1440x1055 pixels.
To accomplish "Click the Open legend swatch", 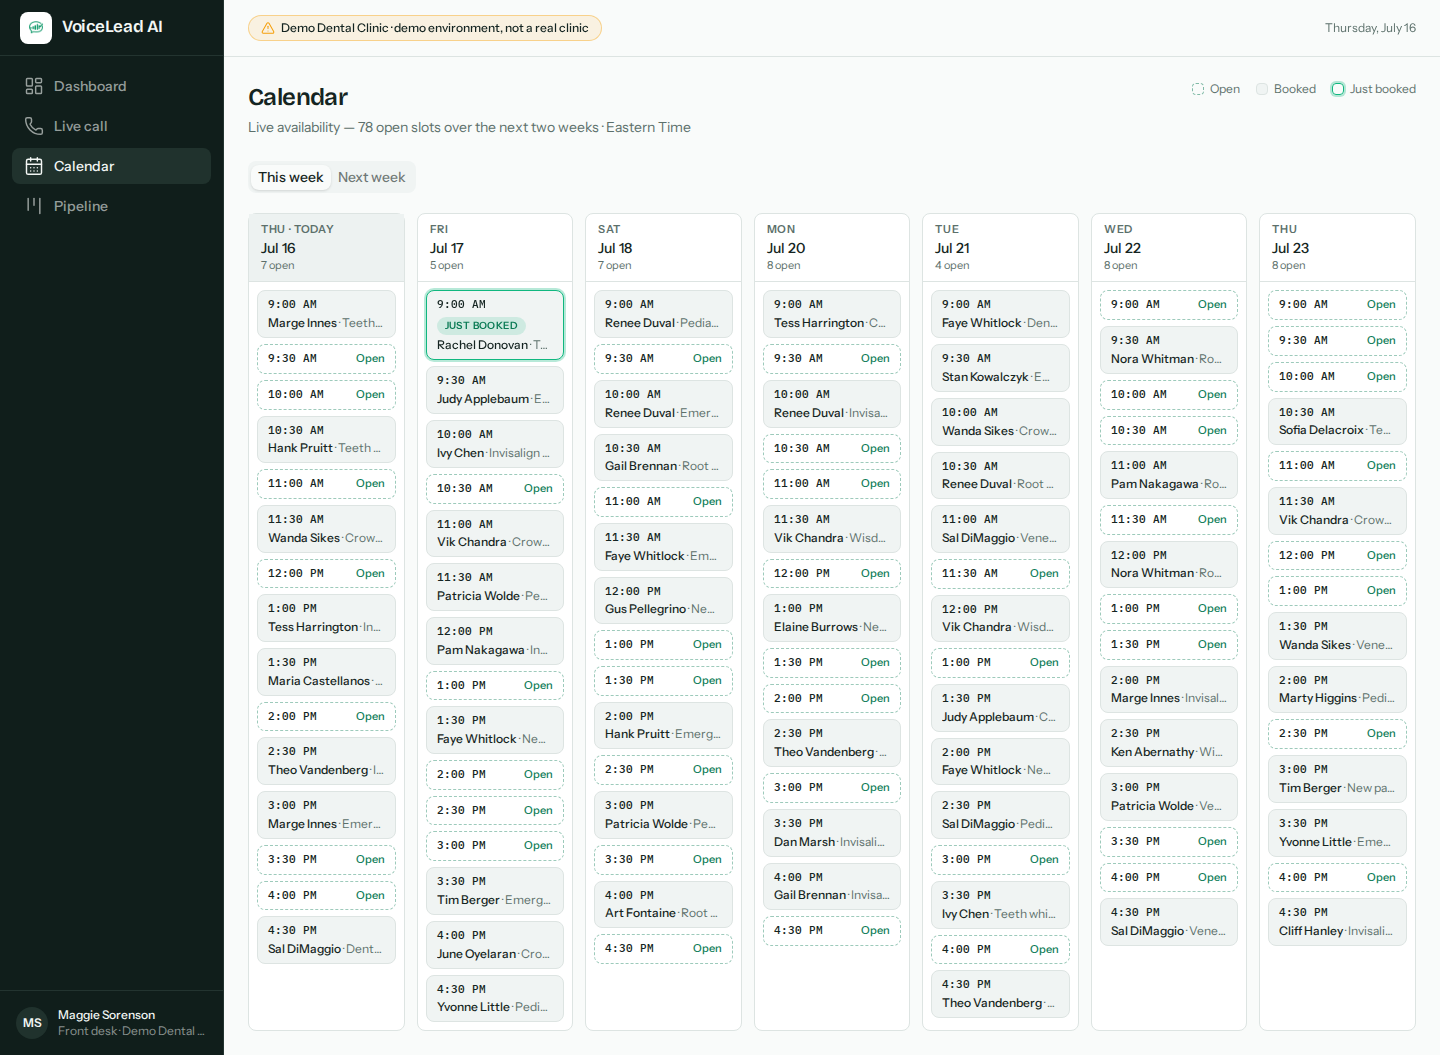I will [x=1198, y=89].
